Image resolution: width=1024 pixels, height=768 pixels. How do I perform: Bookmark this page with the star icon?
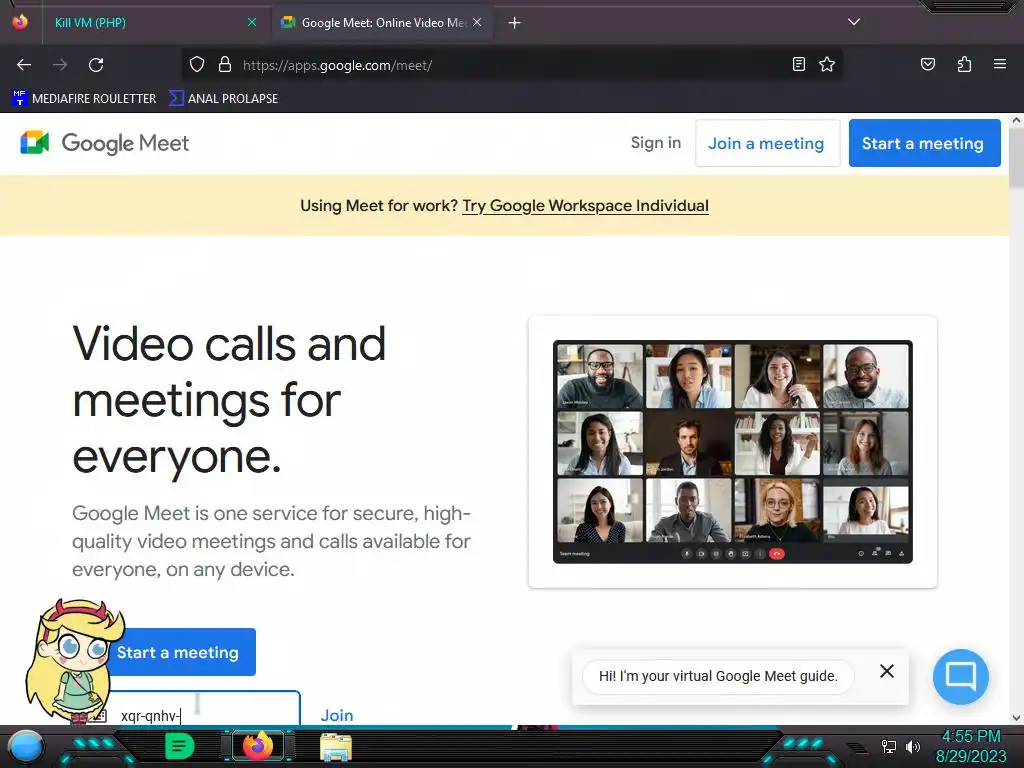[x=827, y=65]
